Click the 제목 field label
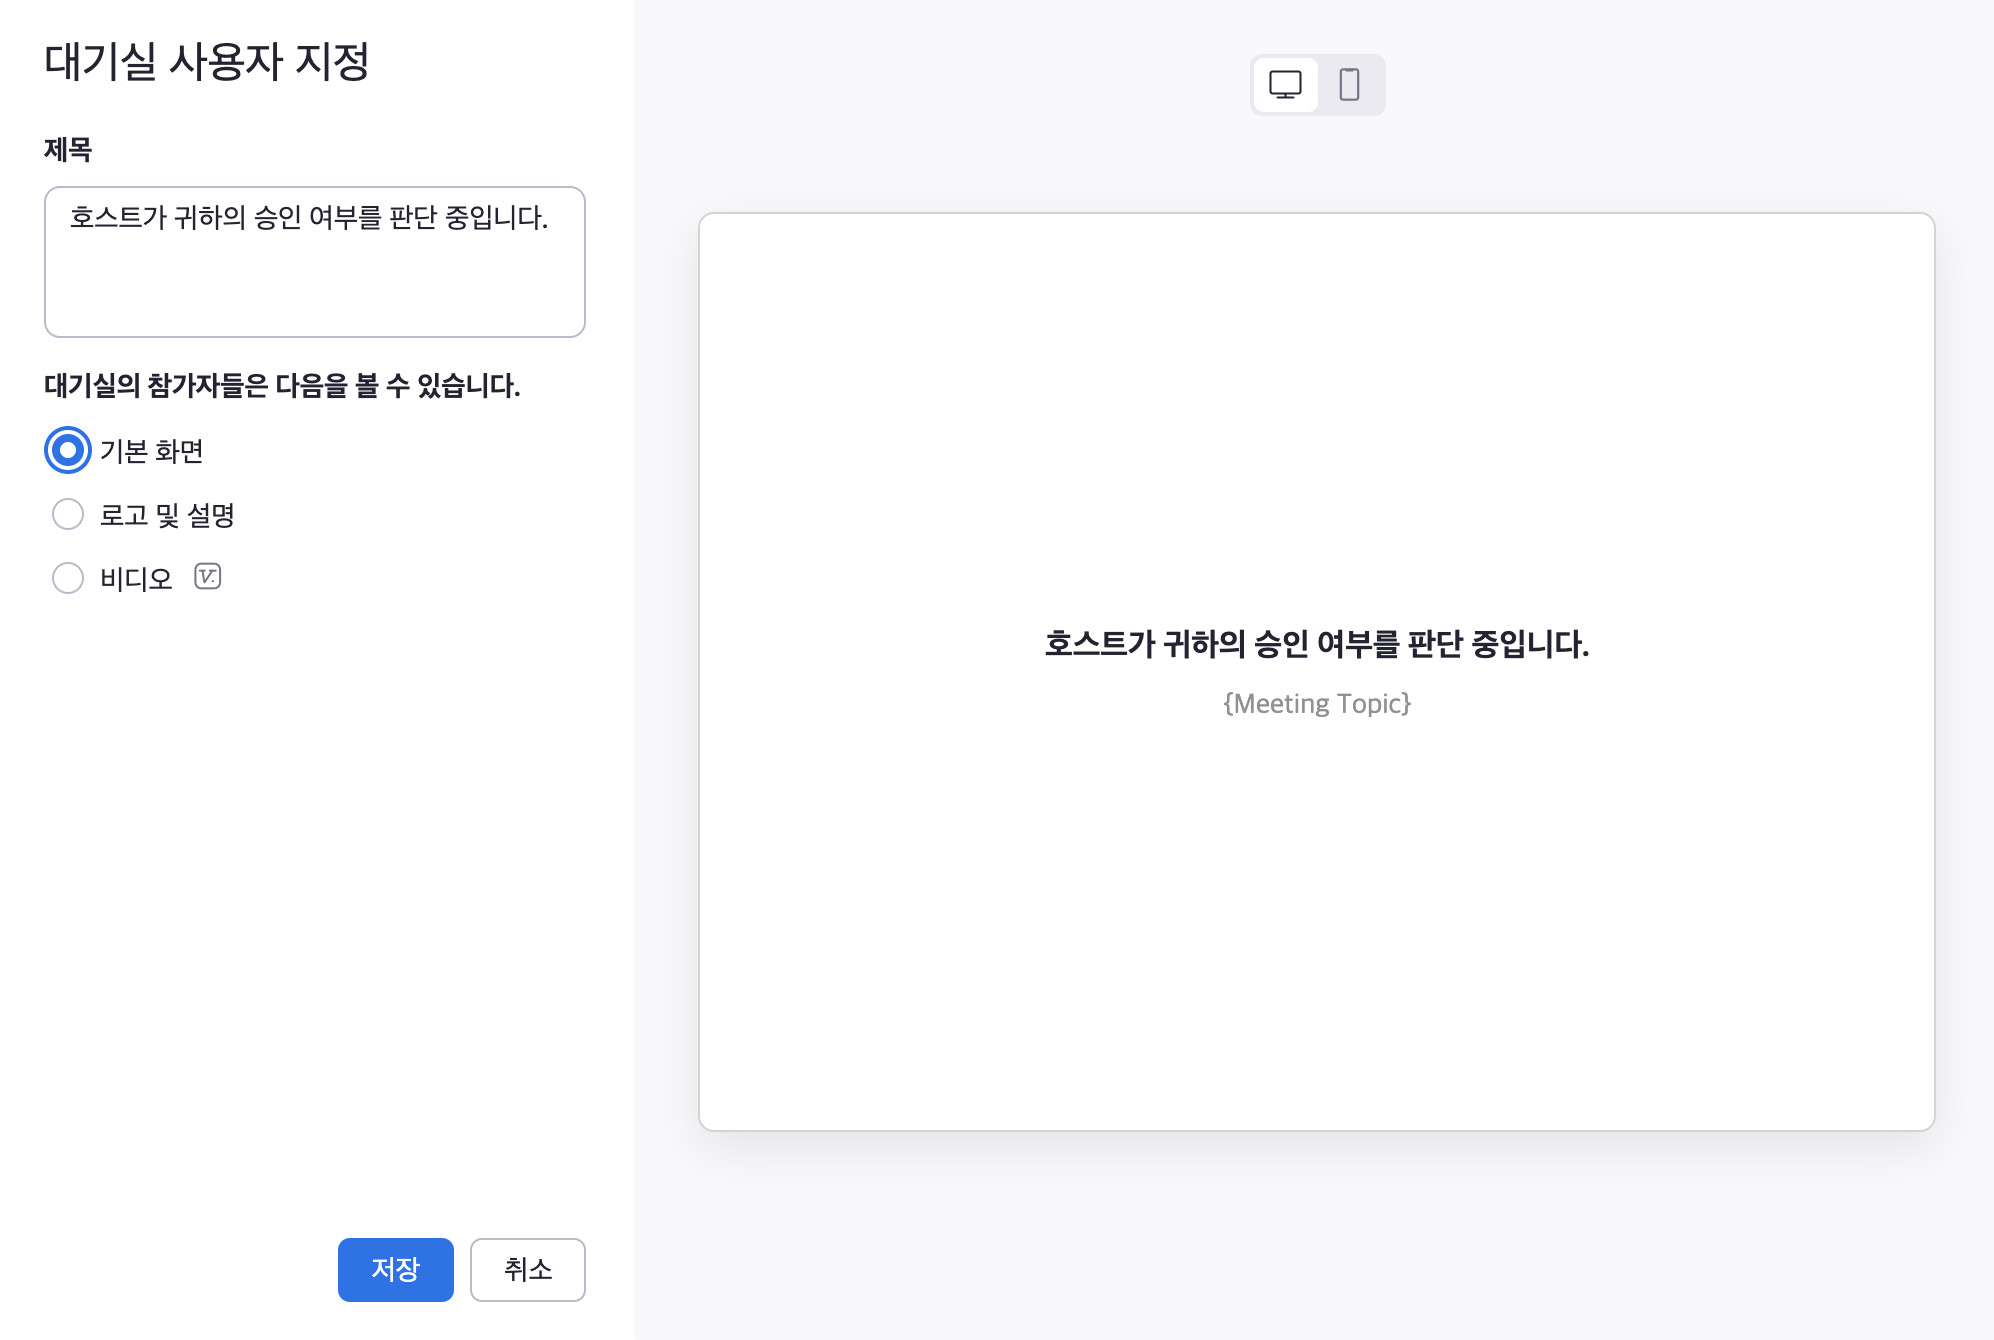This screenshot has height=1340, width=1994. click(68, 150)
